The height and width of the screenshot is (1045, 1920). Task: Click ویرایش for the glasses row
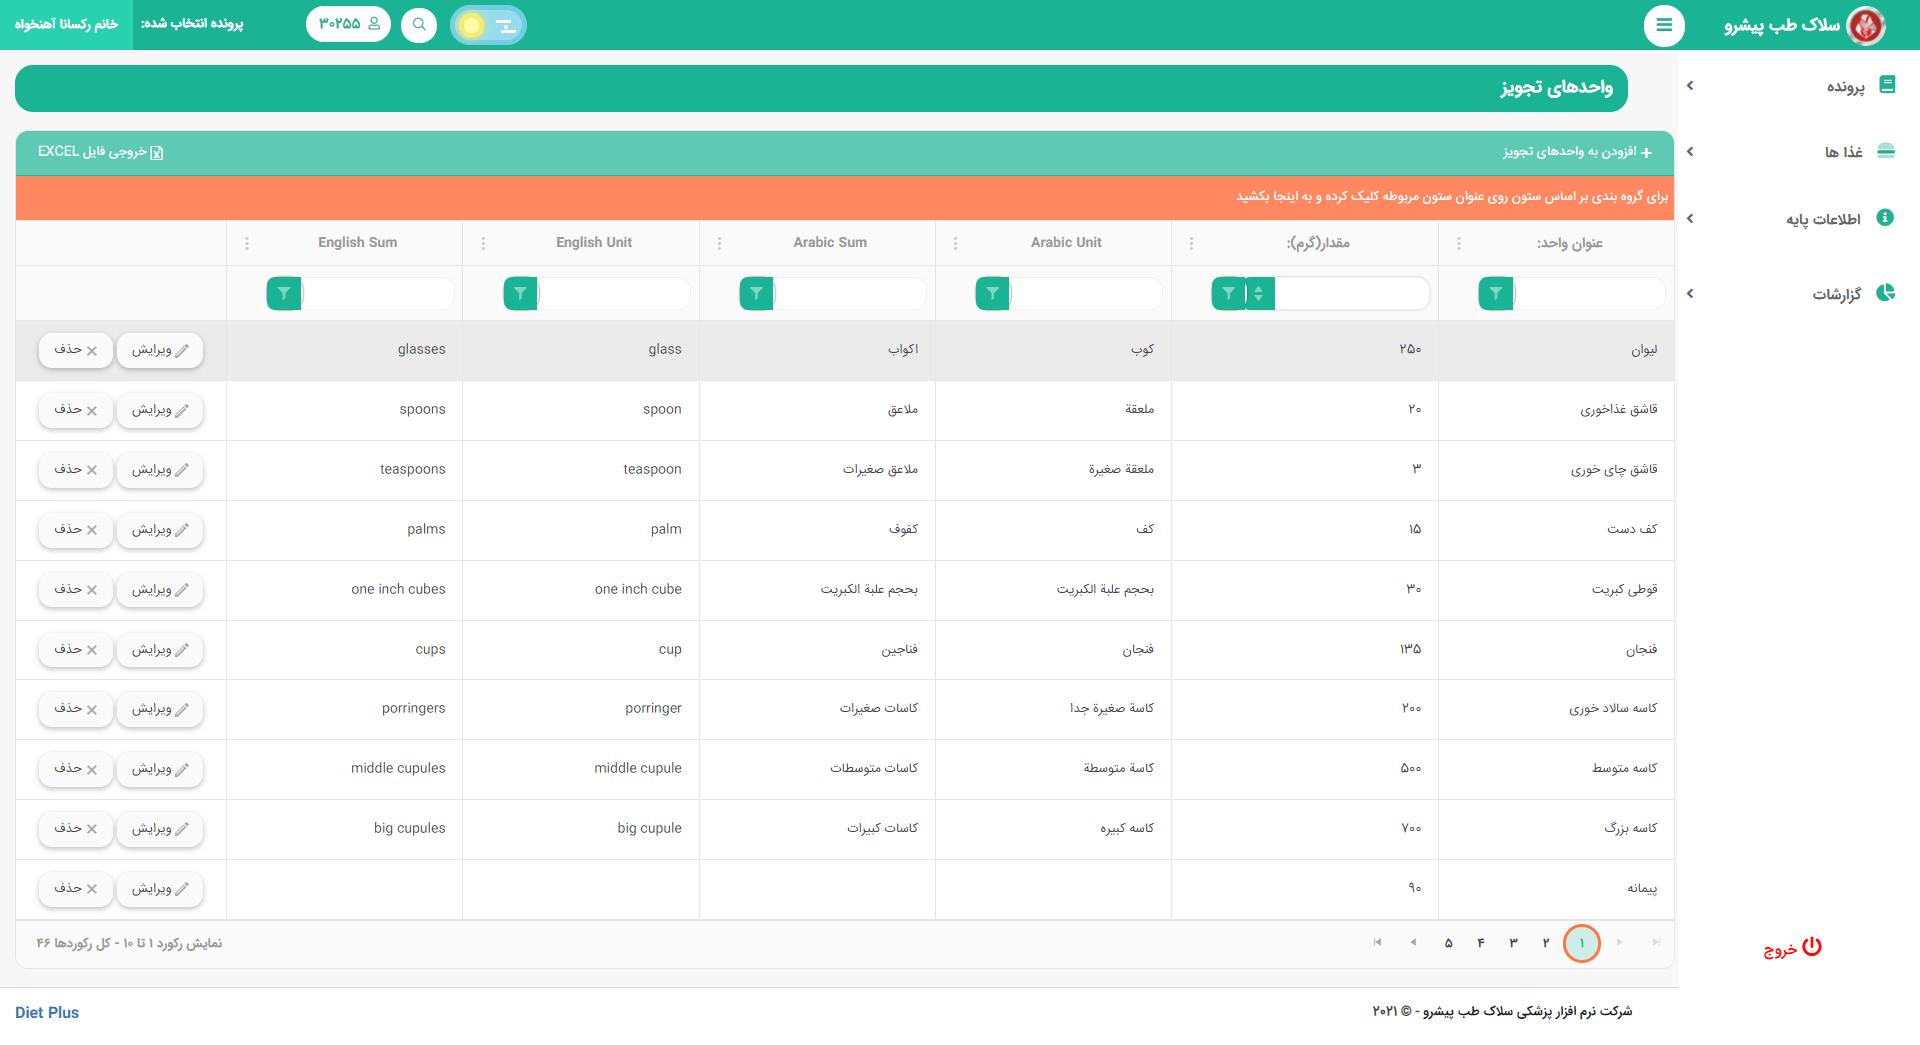click(x=160, y=350)
